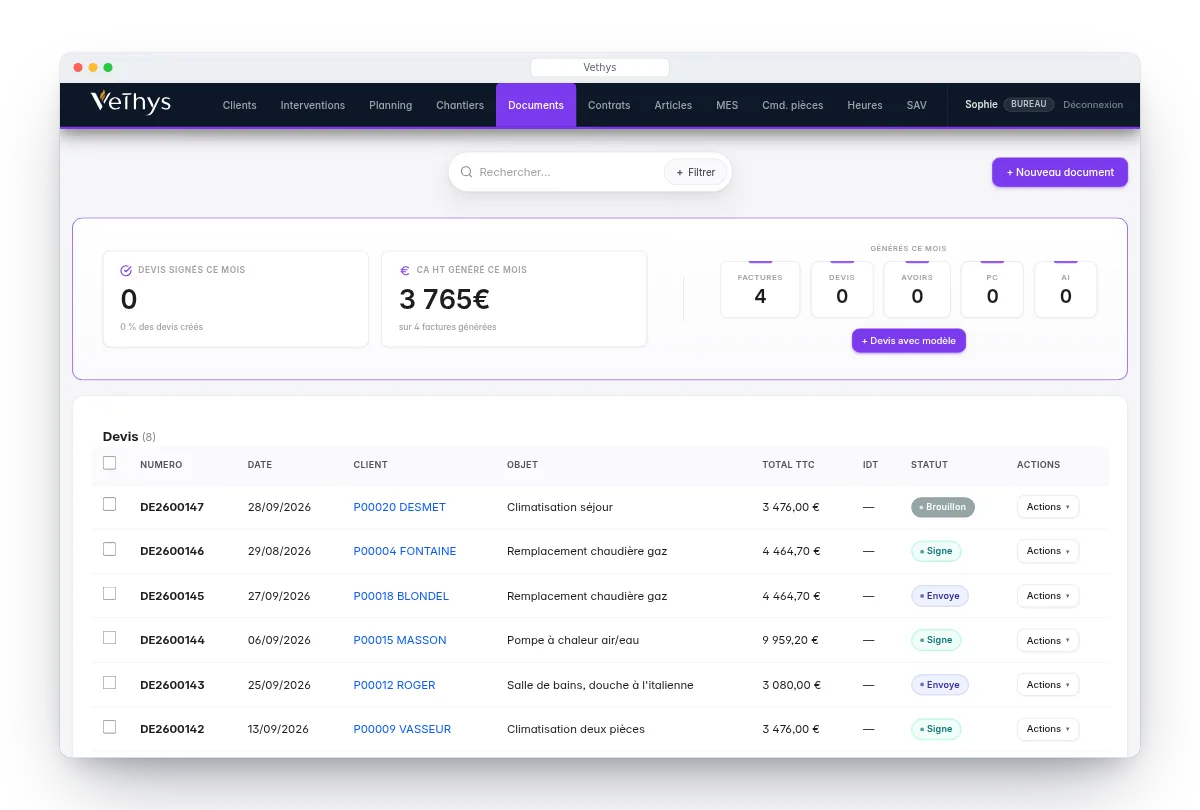Click the DATE column header
1200x810 pixels.
260,465
